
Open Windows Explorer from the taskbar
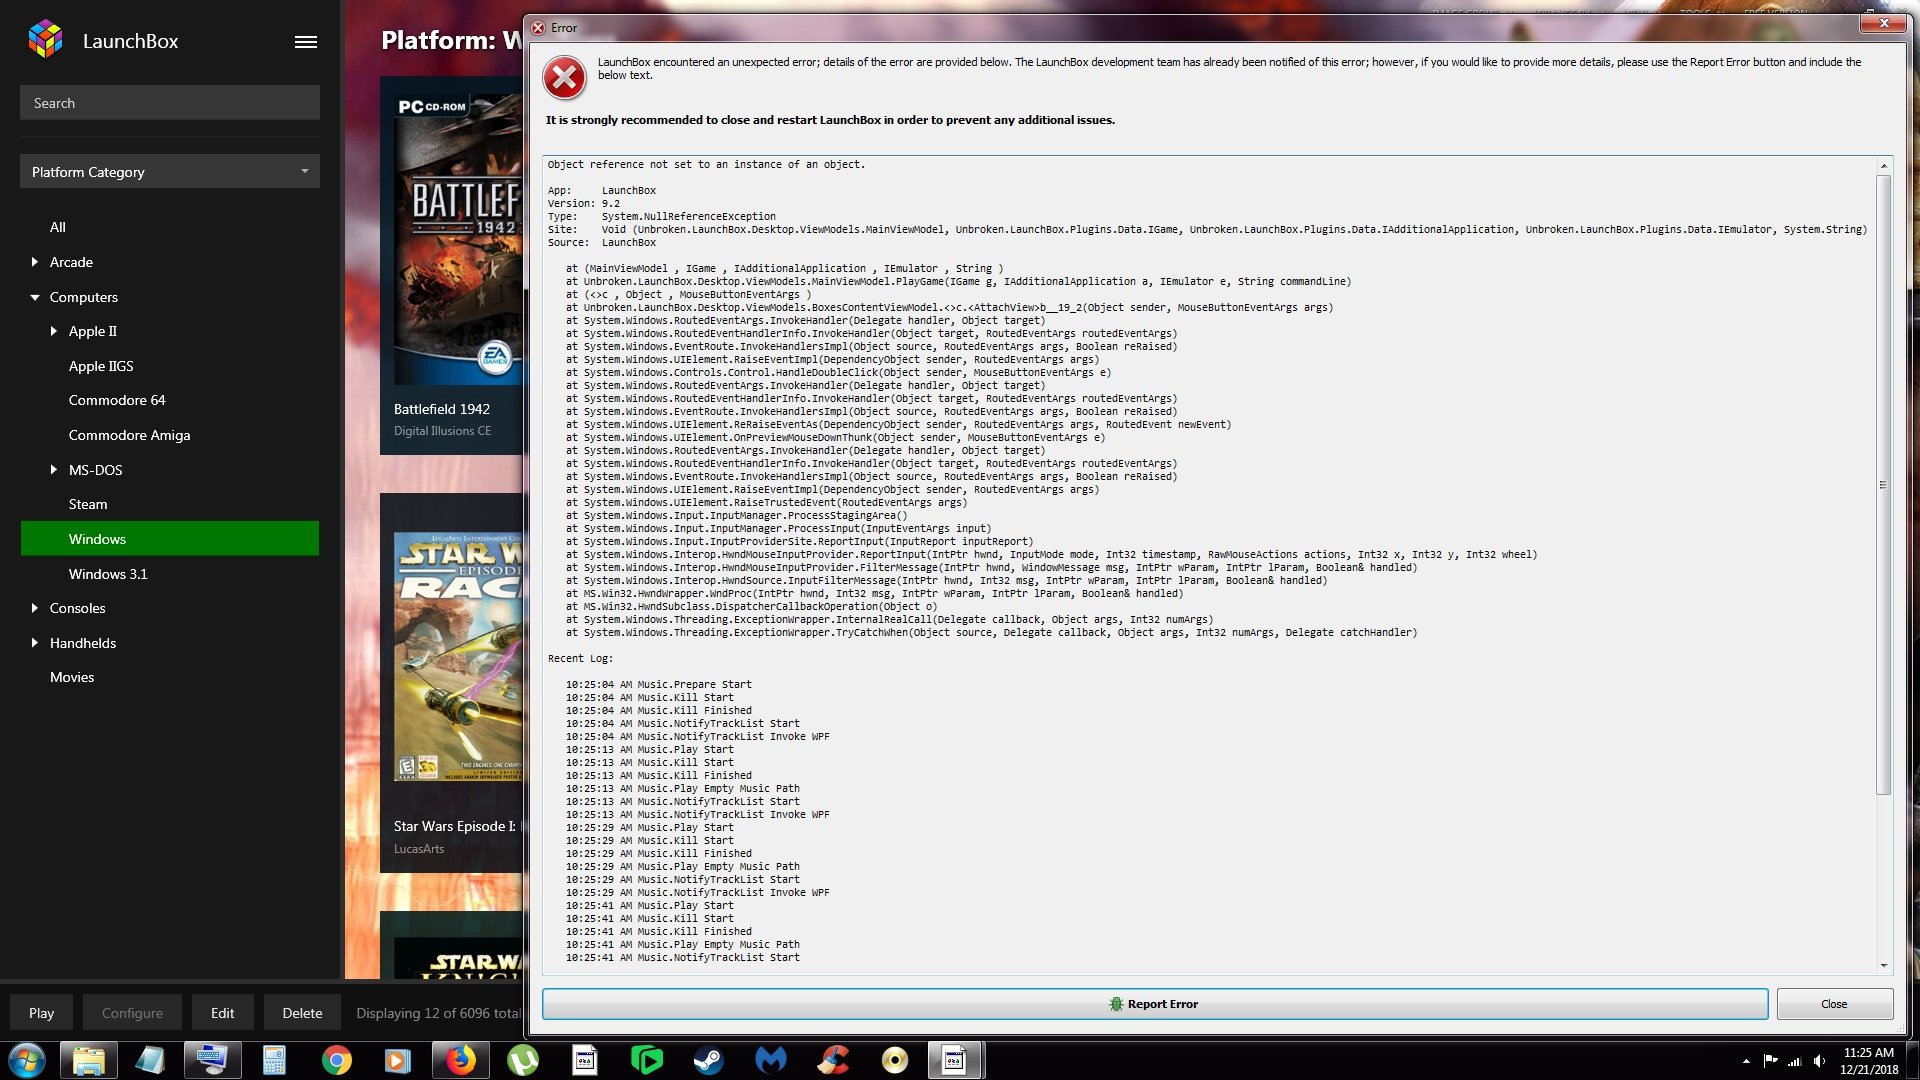pyautogui.click(x=89, y=1060)
